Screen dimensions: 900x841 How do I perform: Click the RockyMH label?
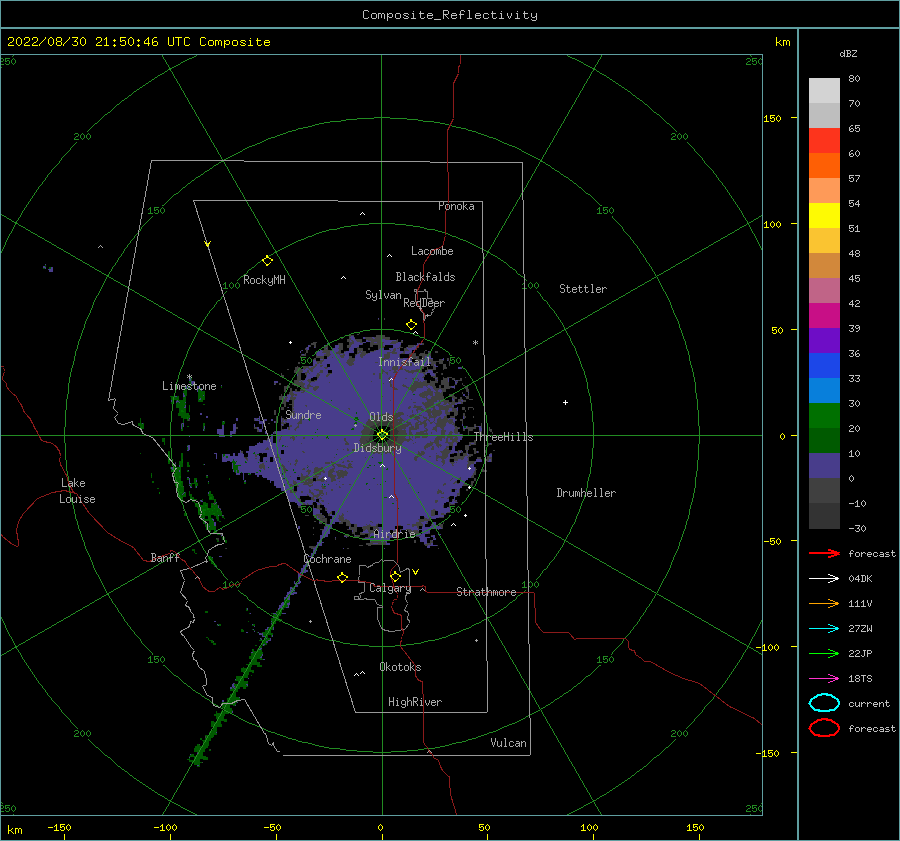(264, 280)
